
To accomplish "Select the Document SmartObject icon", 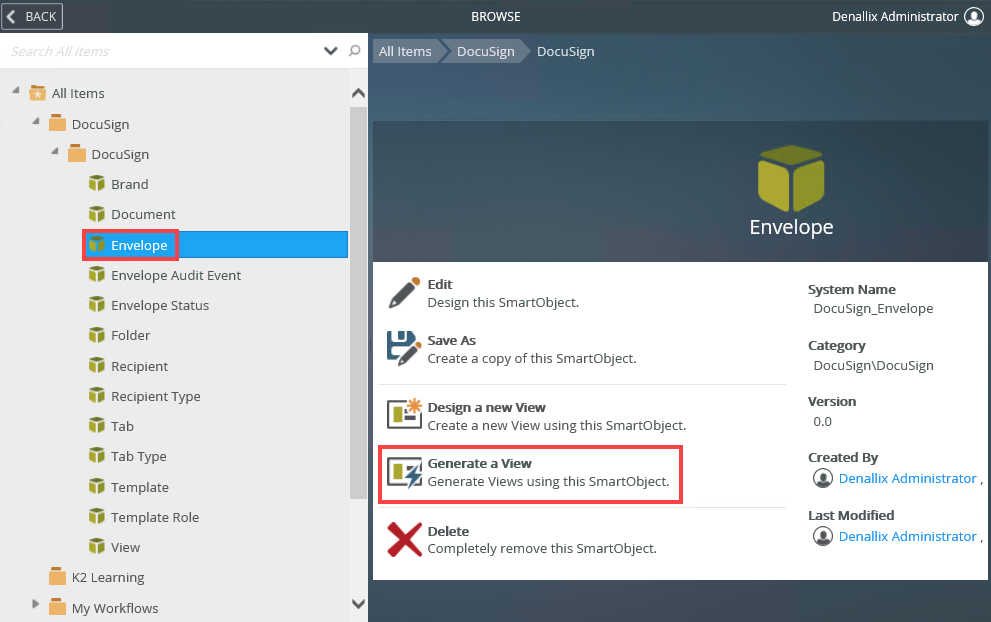I will pyautogui.click(x=97, y=214).
